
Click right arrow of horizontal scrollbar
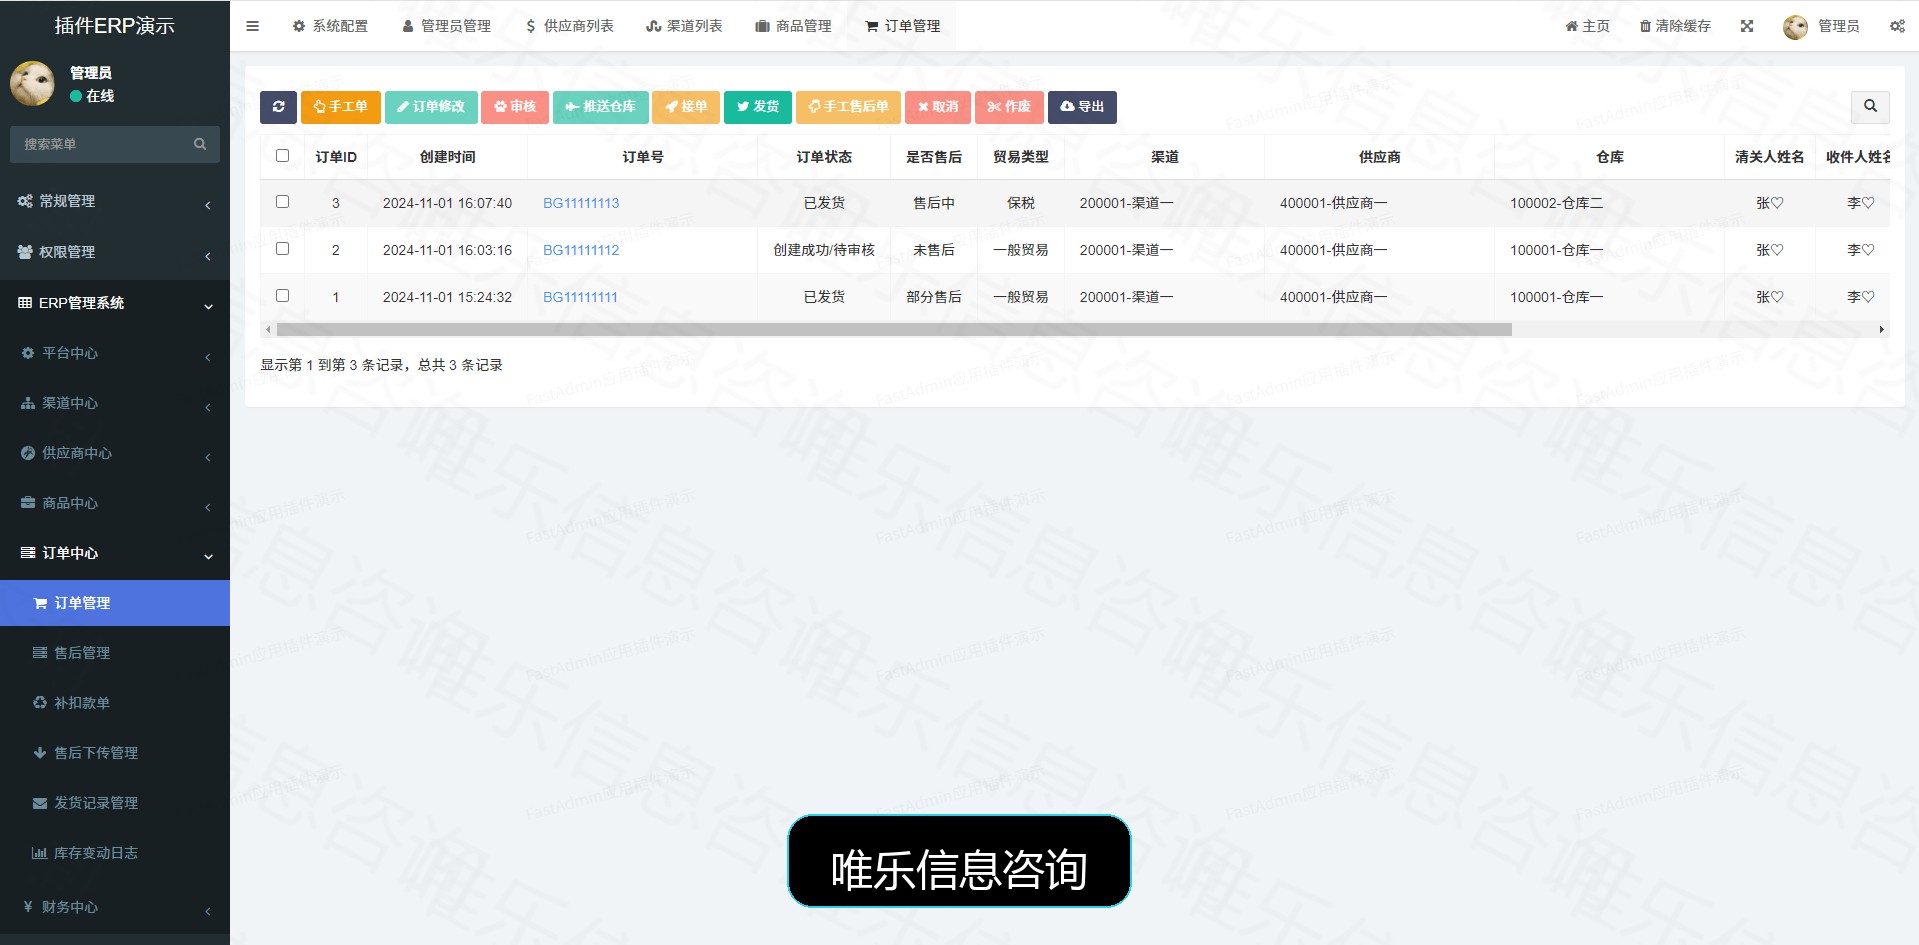coord(1882,329)
